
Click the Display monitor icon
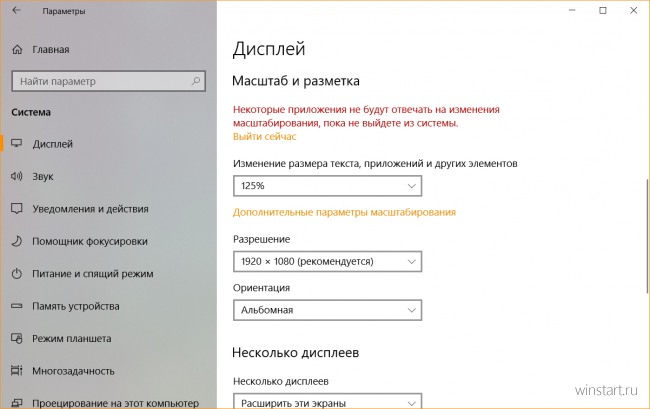click(x=17, y=144)
